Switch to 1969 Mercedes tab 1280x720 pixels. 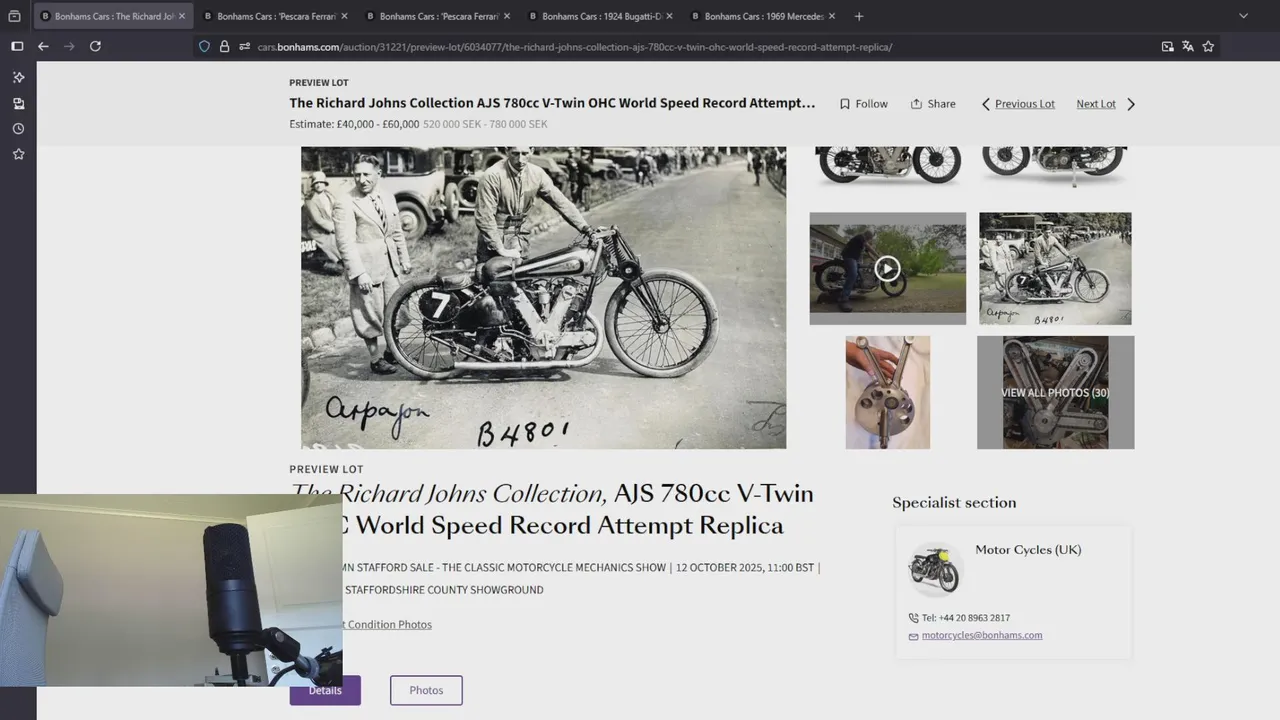pyautogui.click(x=761, y=16)
